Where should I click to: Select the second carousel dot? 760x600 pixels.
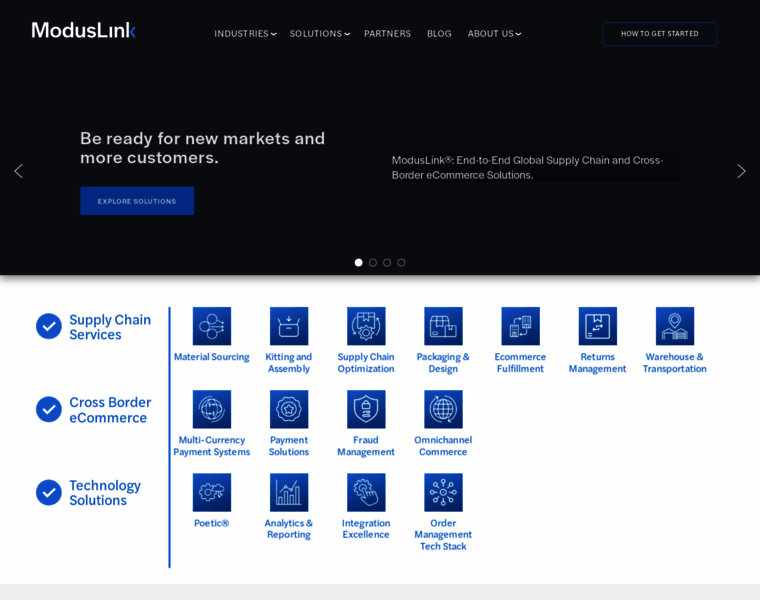(373, 263)
